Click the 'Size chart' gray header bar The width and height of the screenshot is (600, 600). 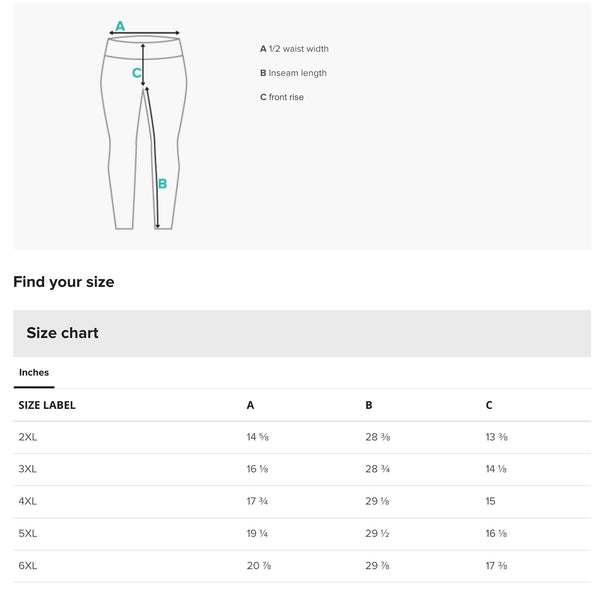pyautogui.click(x=301, y=333)
